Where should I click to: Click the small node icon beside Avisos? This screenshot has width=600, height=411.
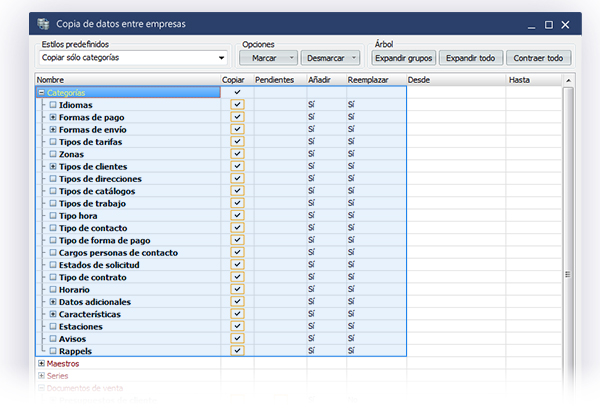click(x=53, y=338)
